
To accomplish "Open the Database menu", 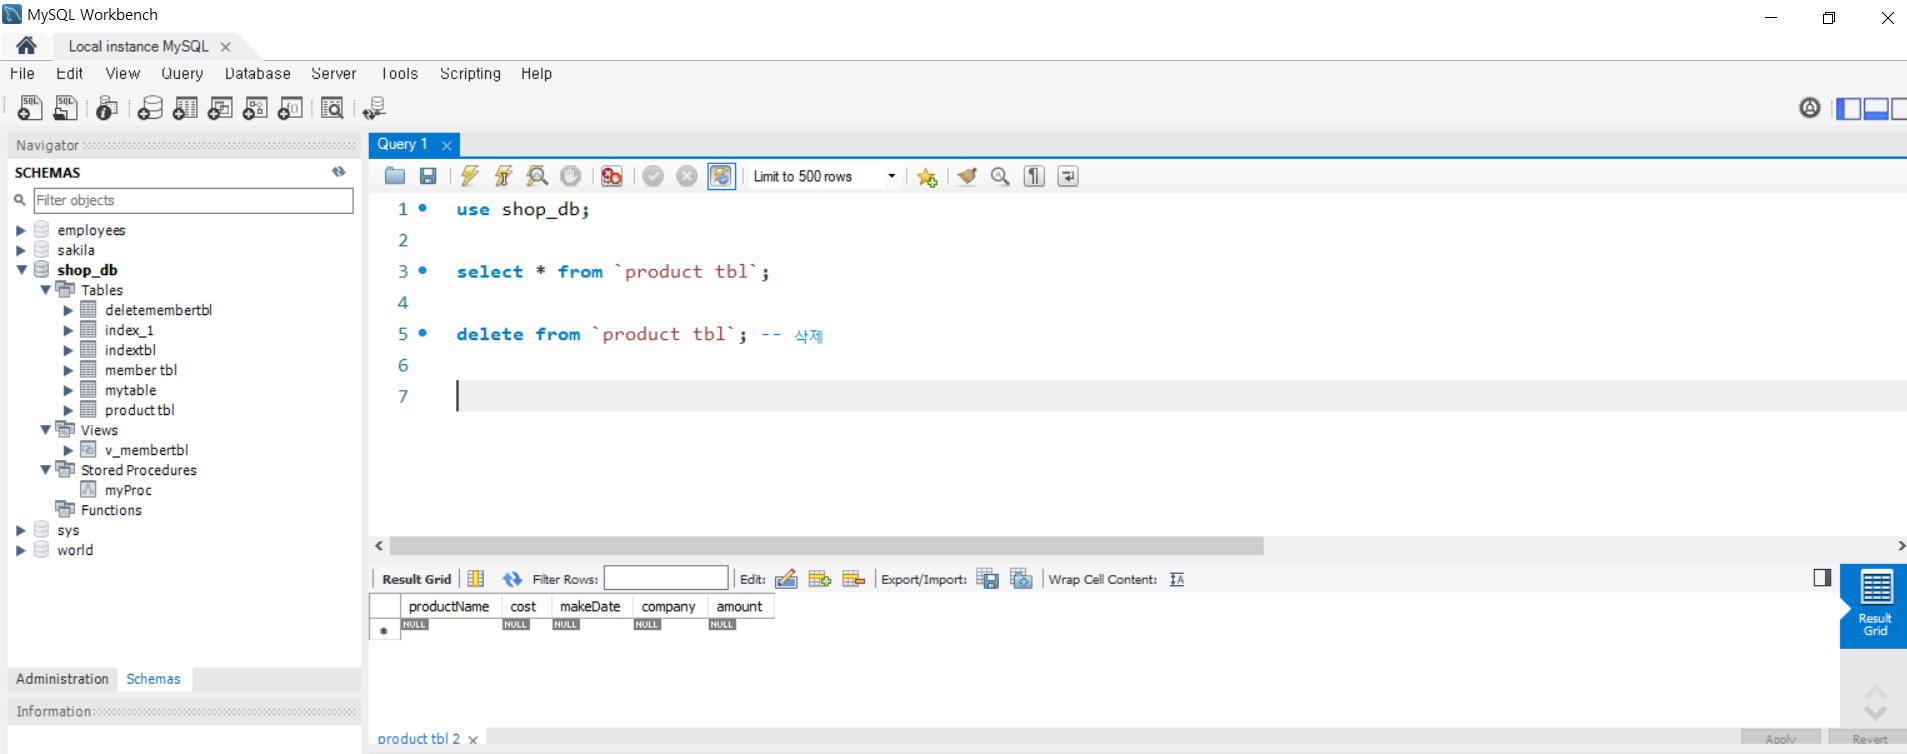I will [x=257, y=73].
